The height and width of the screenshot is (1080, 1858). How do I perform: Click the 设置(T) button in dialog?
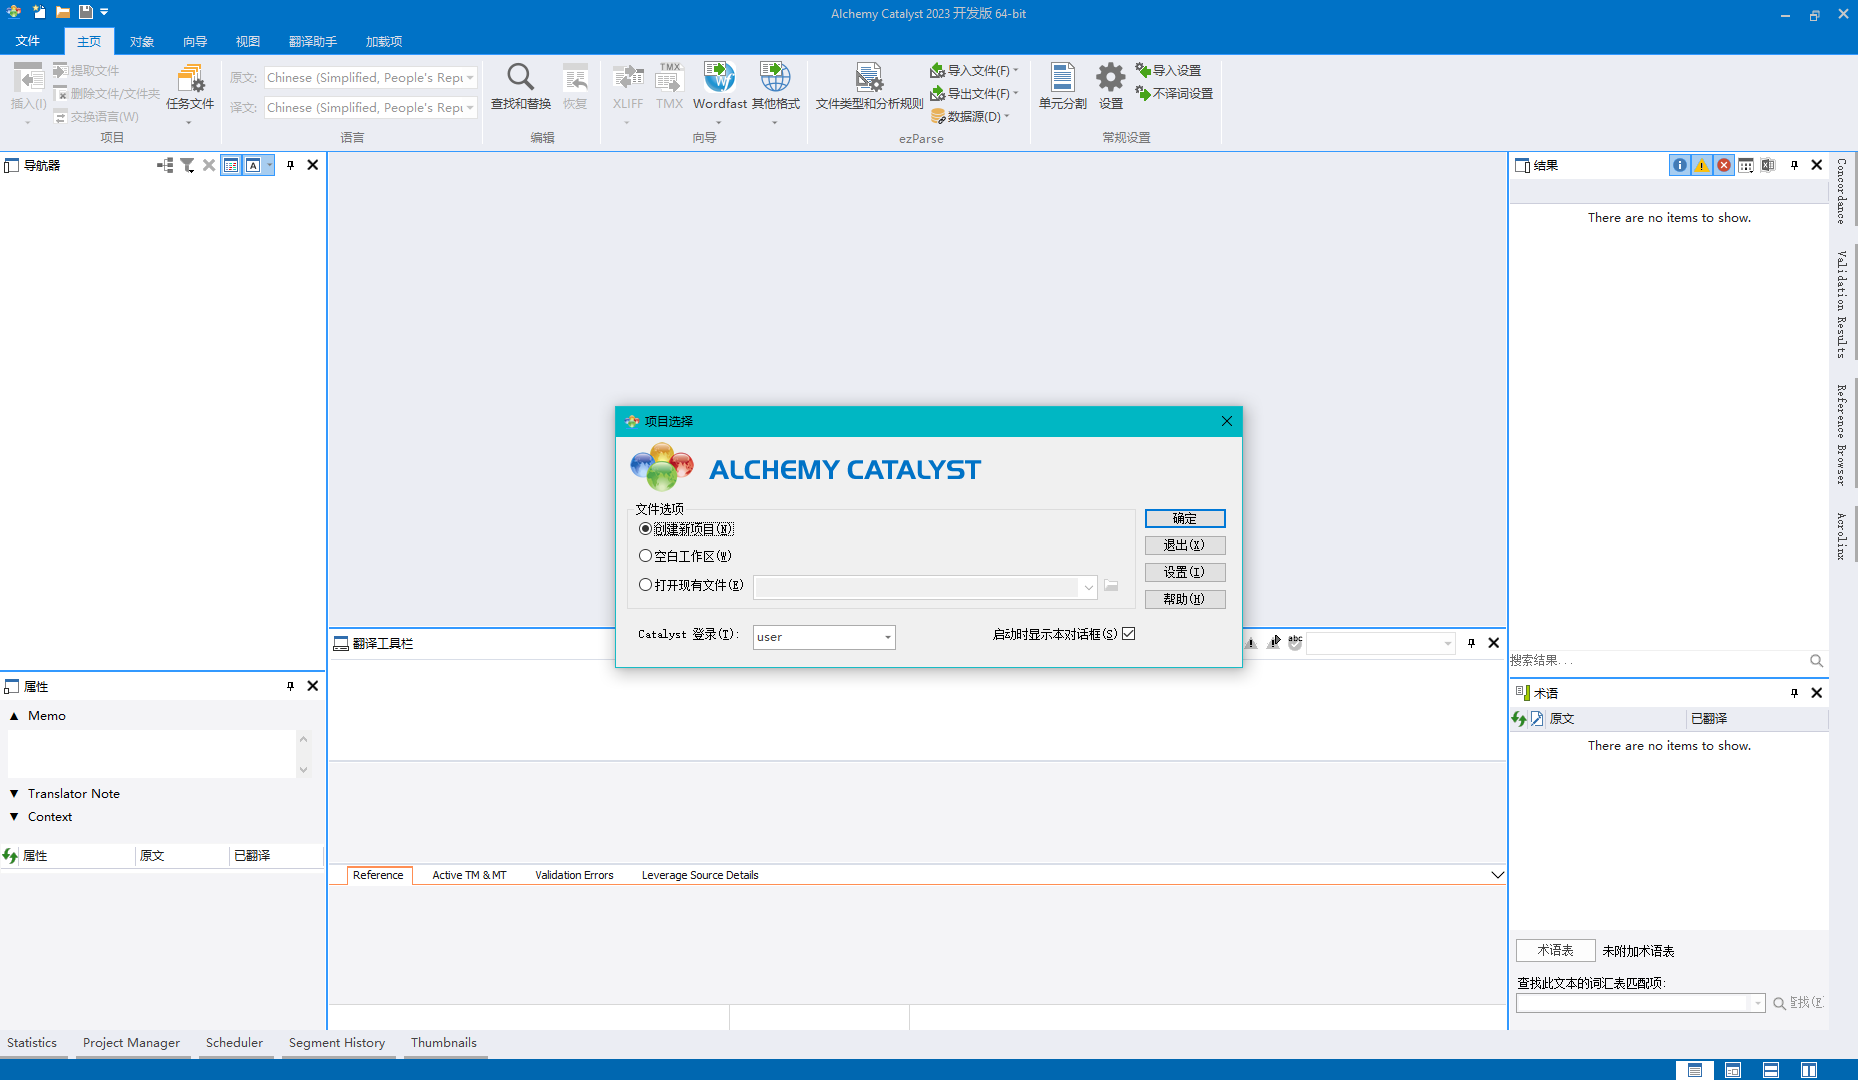1185,572
